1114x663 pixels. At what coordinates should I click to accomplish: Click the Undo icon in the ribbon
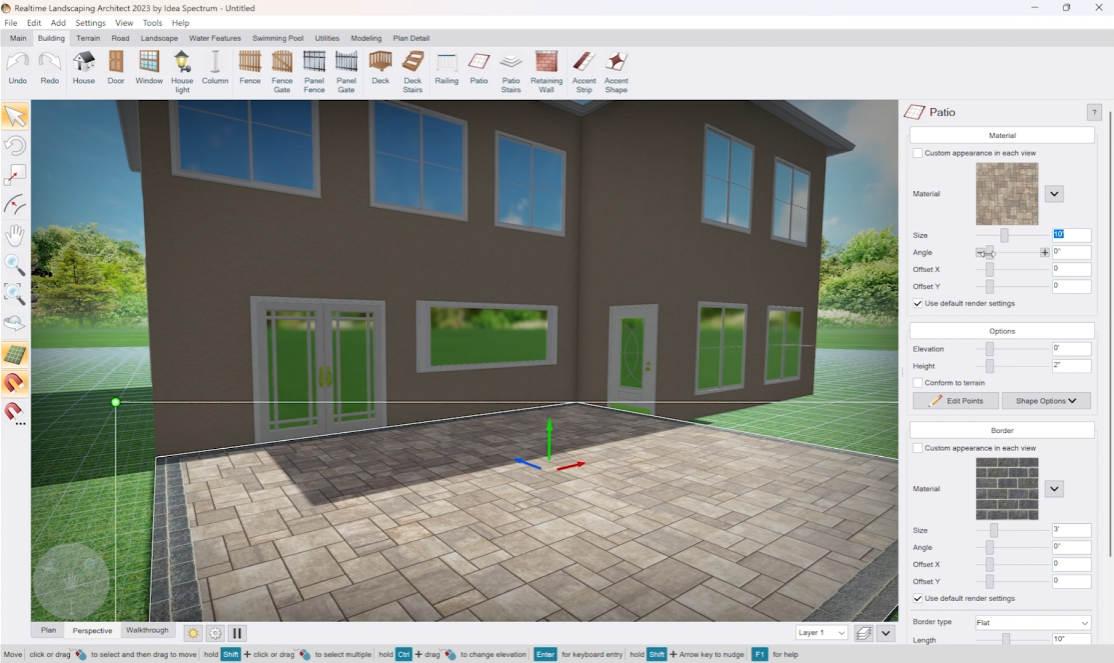coord(18,69)
